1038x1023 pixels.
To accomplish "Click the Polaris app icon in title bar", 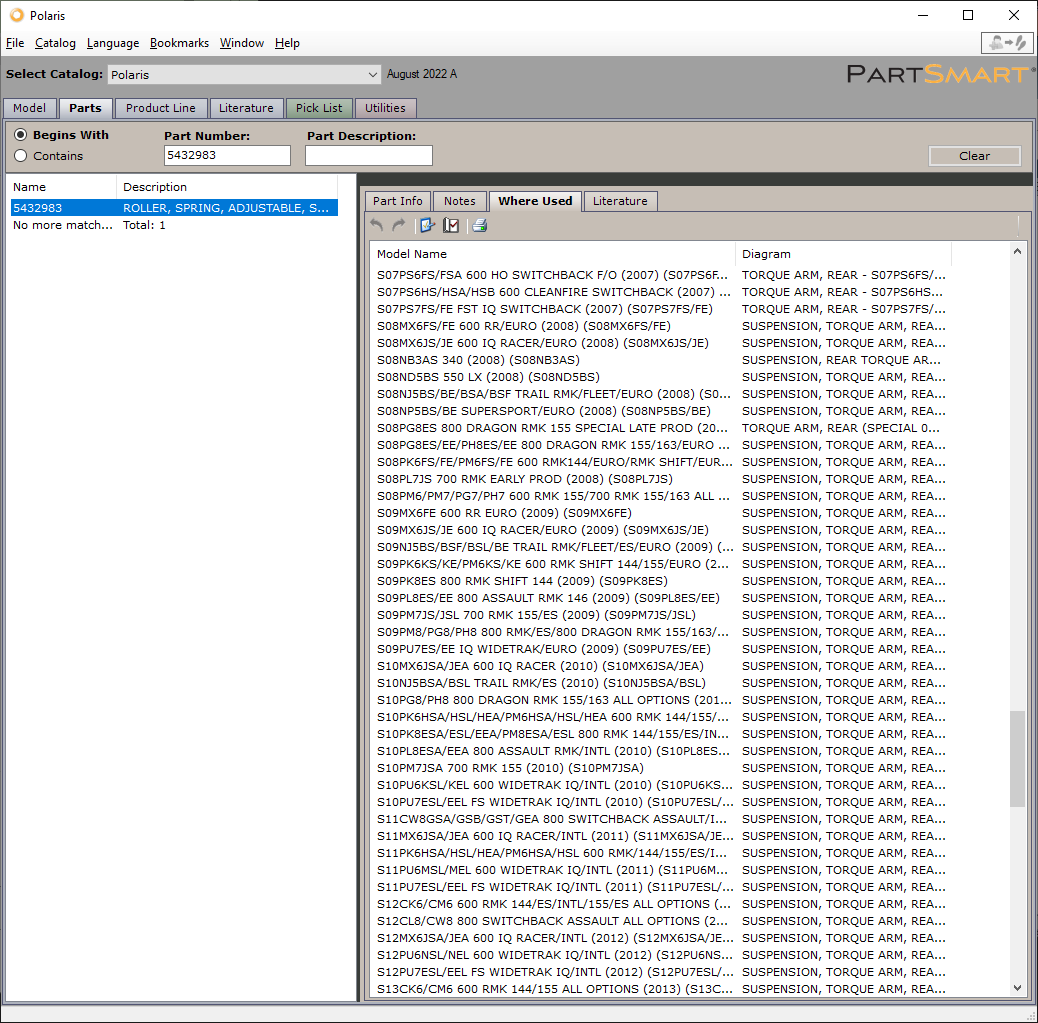I will coord(17,15).
